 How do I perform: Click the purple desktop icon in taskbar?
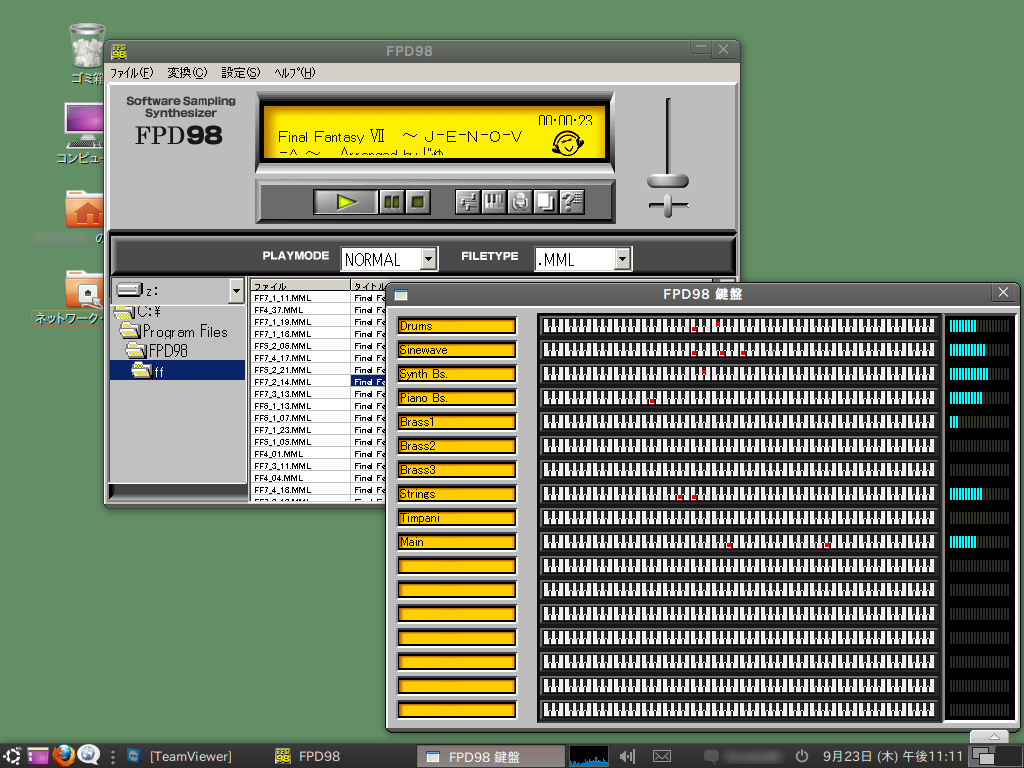point(37,756)
